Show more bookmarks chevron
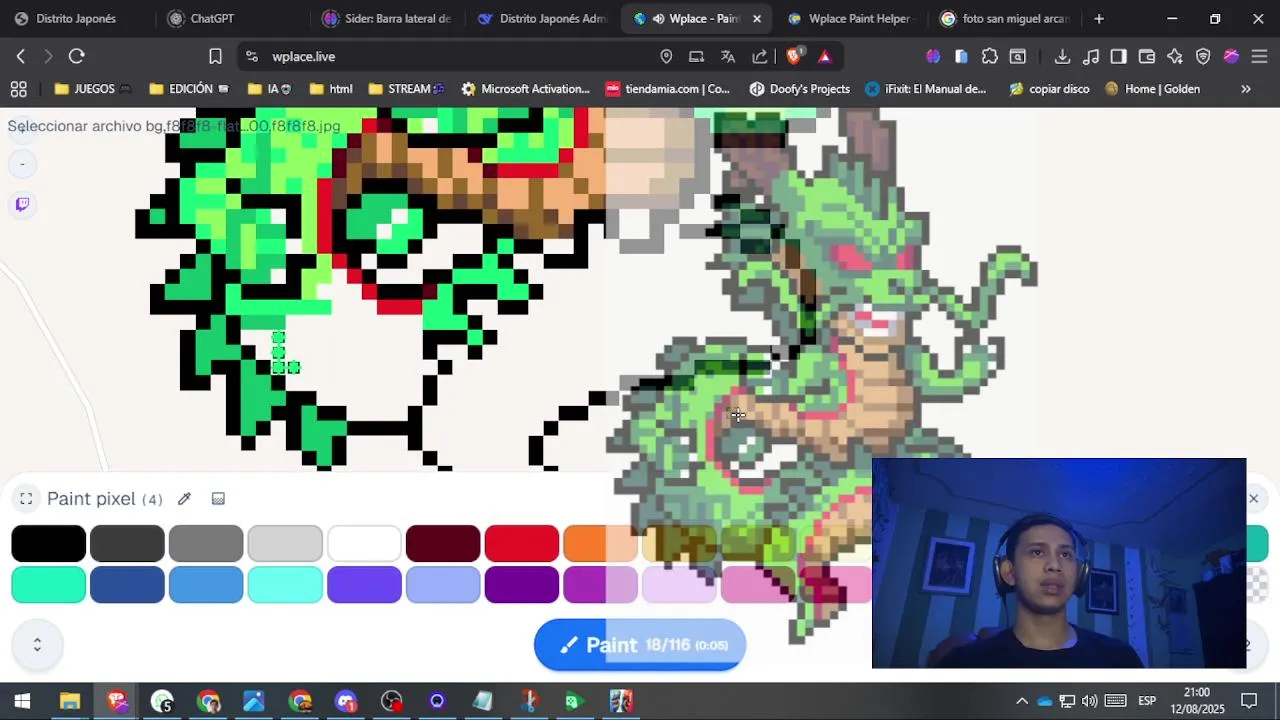 [1246, 89]
